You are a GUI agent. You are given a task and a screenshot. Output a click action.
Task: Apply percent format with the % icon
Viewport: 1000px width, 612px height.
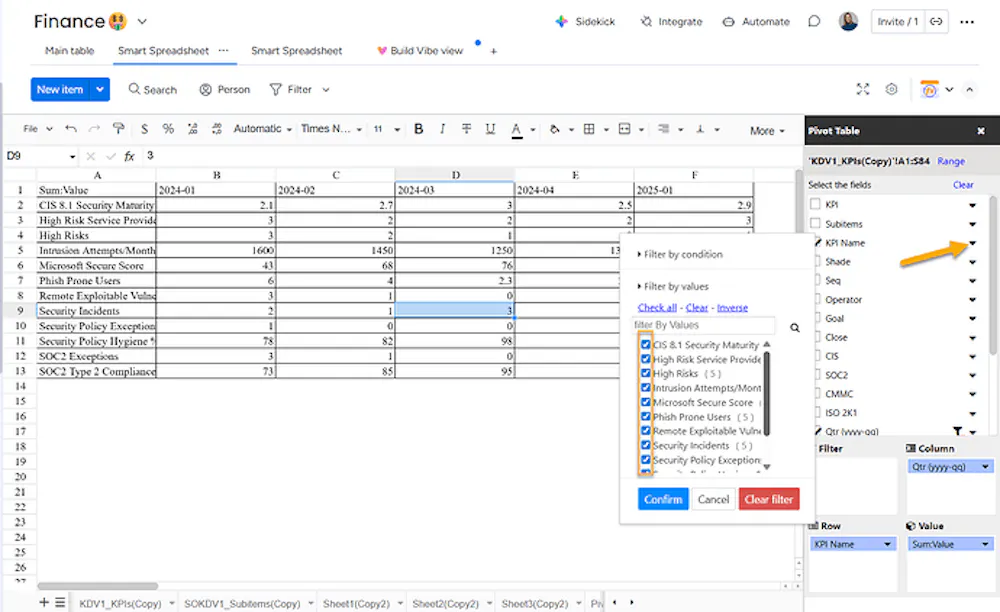[x=168, y=129]
